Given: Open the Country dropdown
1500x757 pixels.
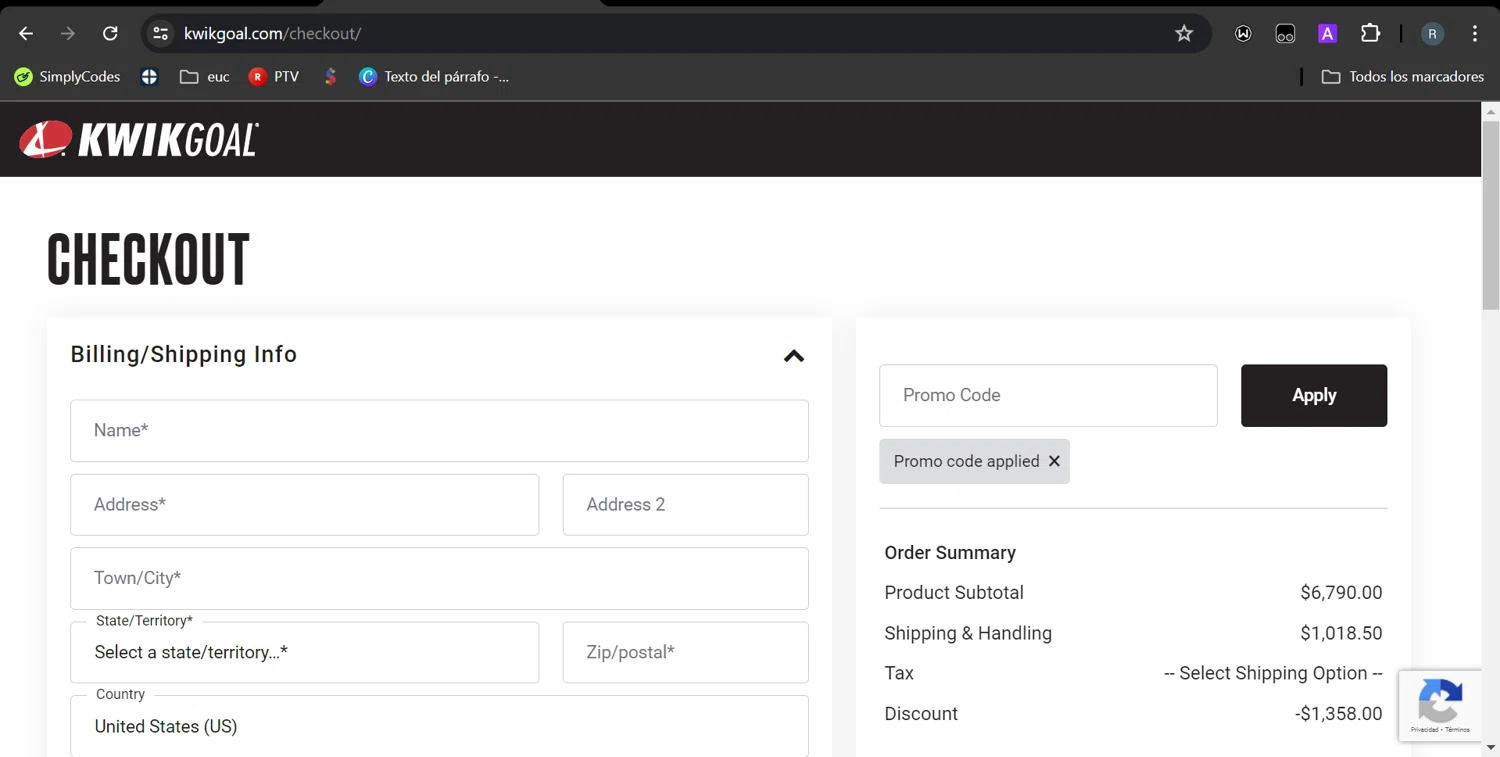Looking at the screenshot, I should (x=439, y=726).
